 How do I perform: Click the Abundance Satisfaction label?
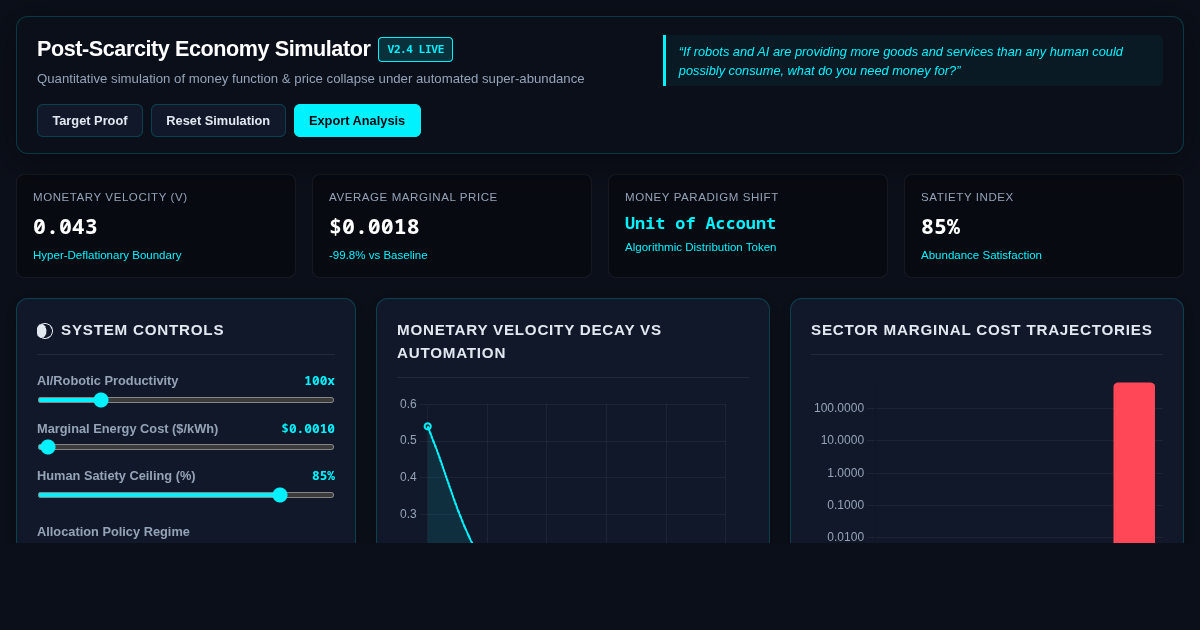point(981,255)
